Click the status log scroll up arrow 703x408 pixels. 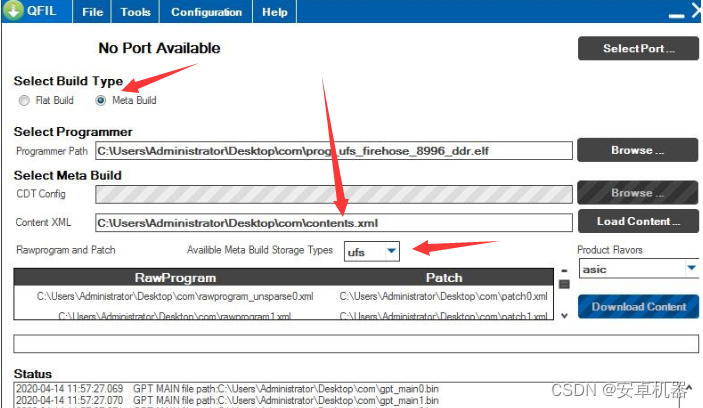coord(688,388)
